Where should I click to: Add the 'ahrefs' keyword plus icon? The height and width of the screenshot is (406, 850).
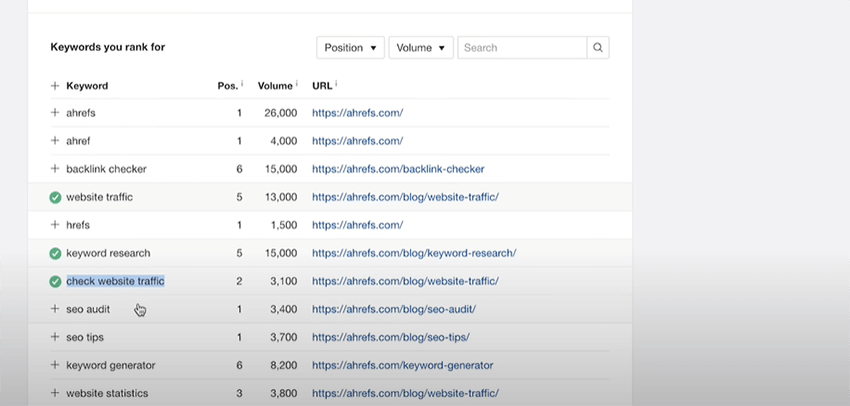coord(54,113)
